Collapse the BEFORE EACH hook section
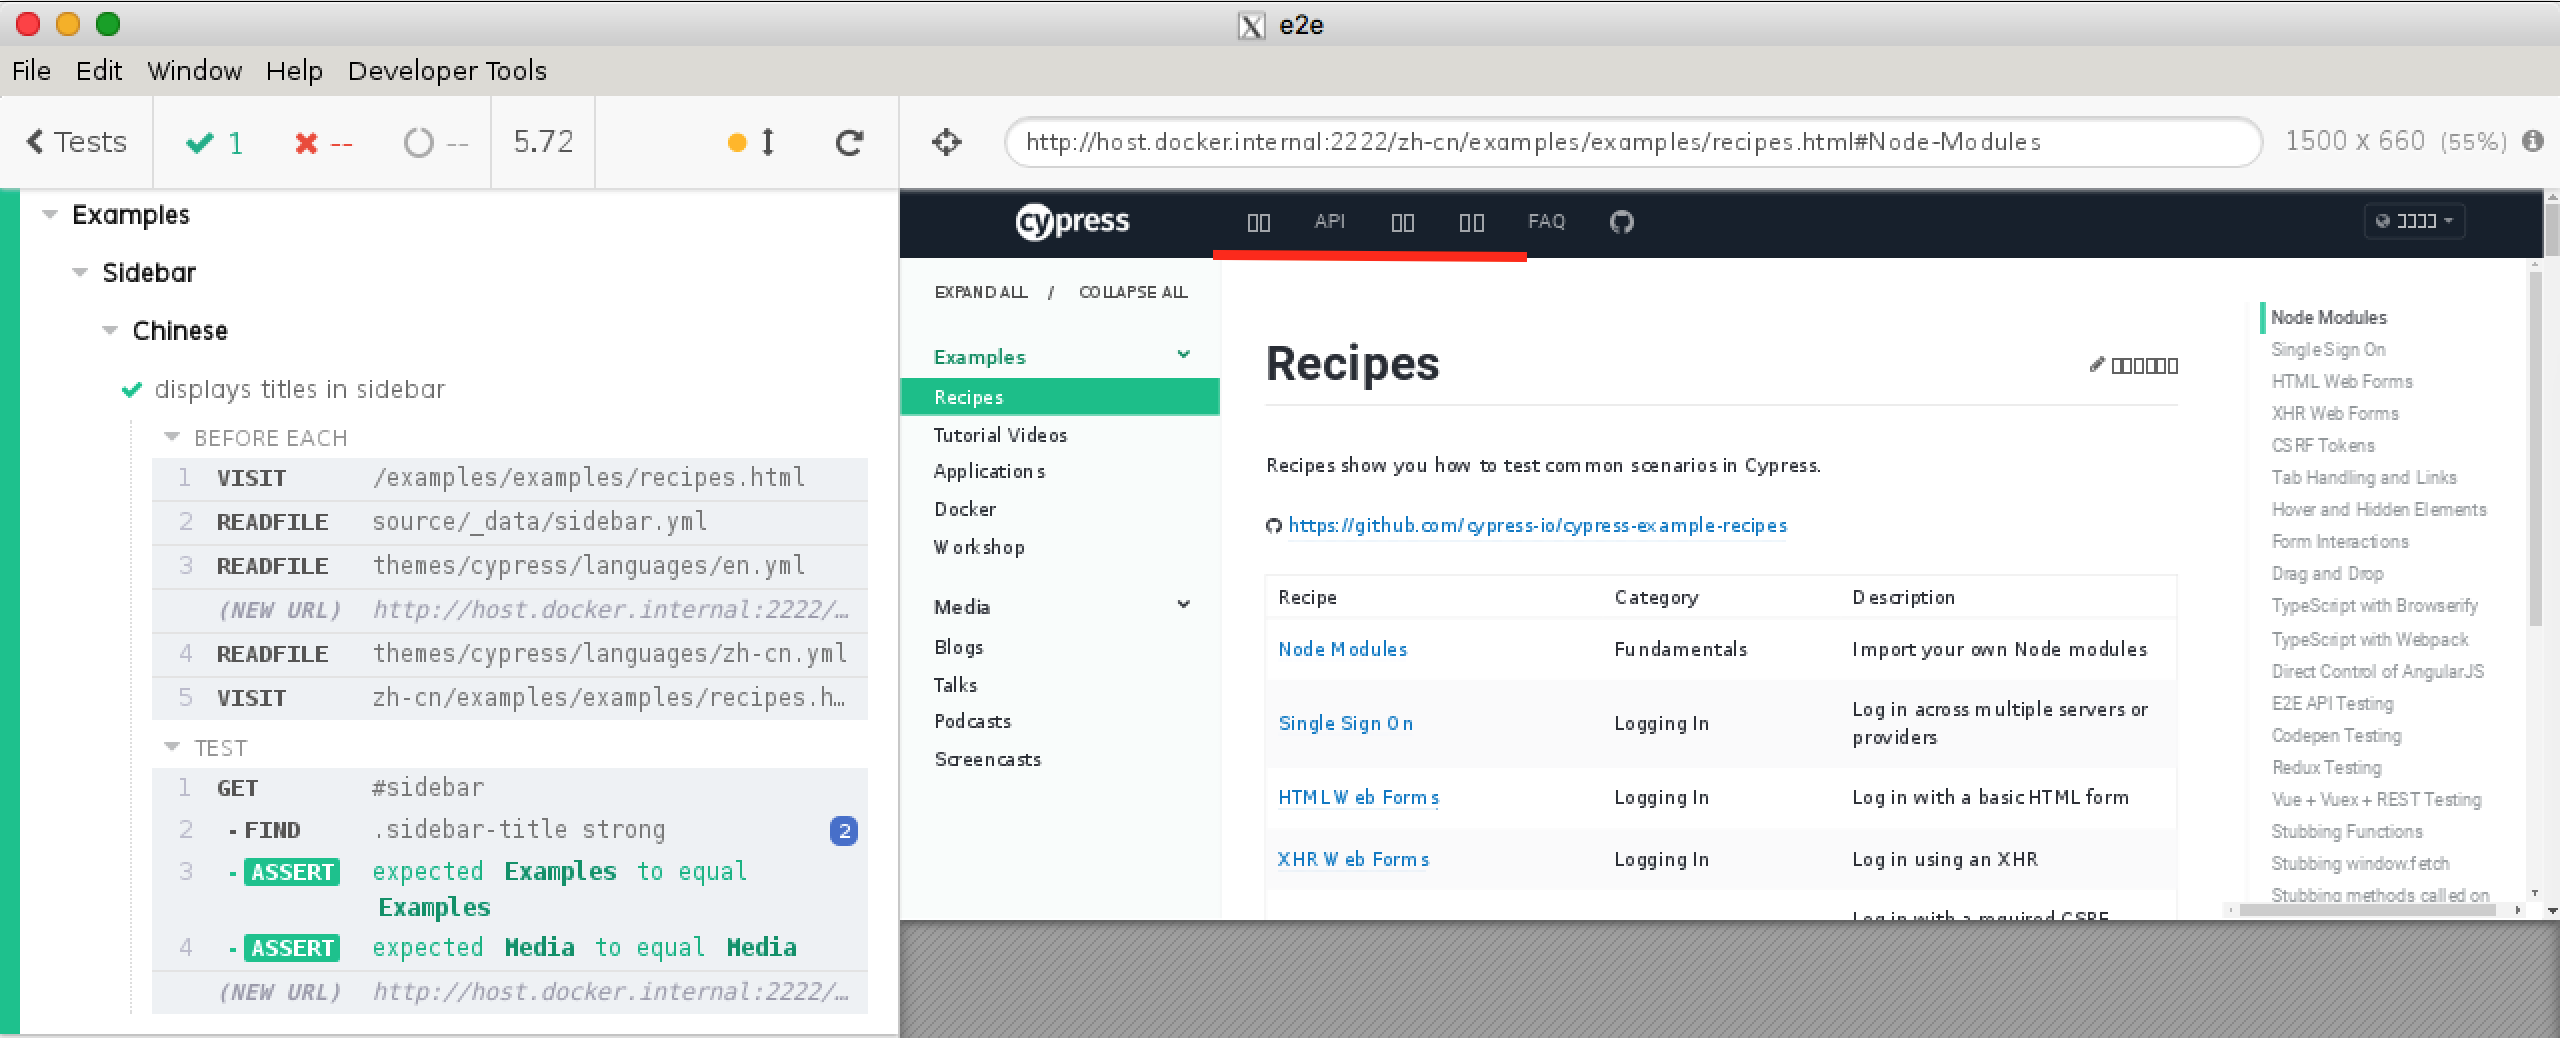This screenshot has width=2560, height=1038. coord(172,438)
